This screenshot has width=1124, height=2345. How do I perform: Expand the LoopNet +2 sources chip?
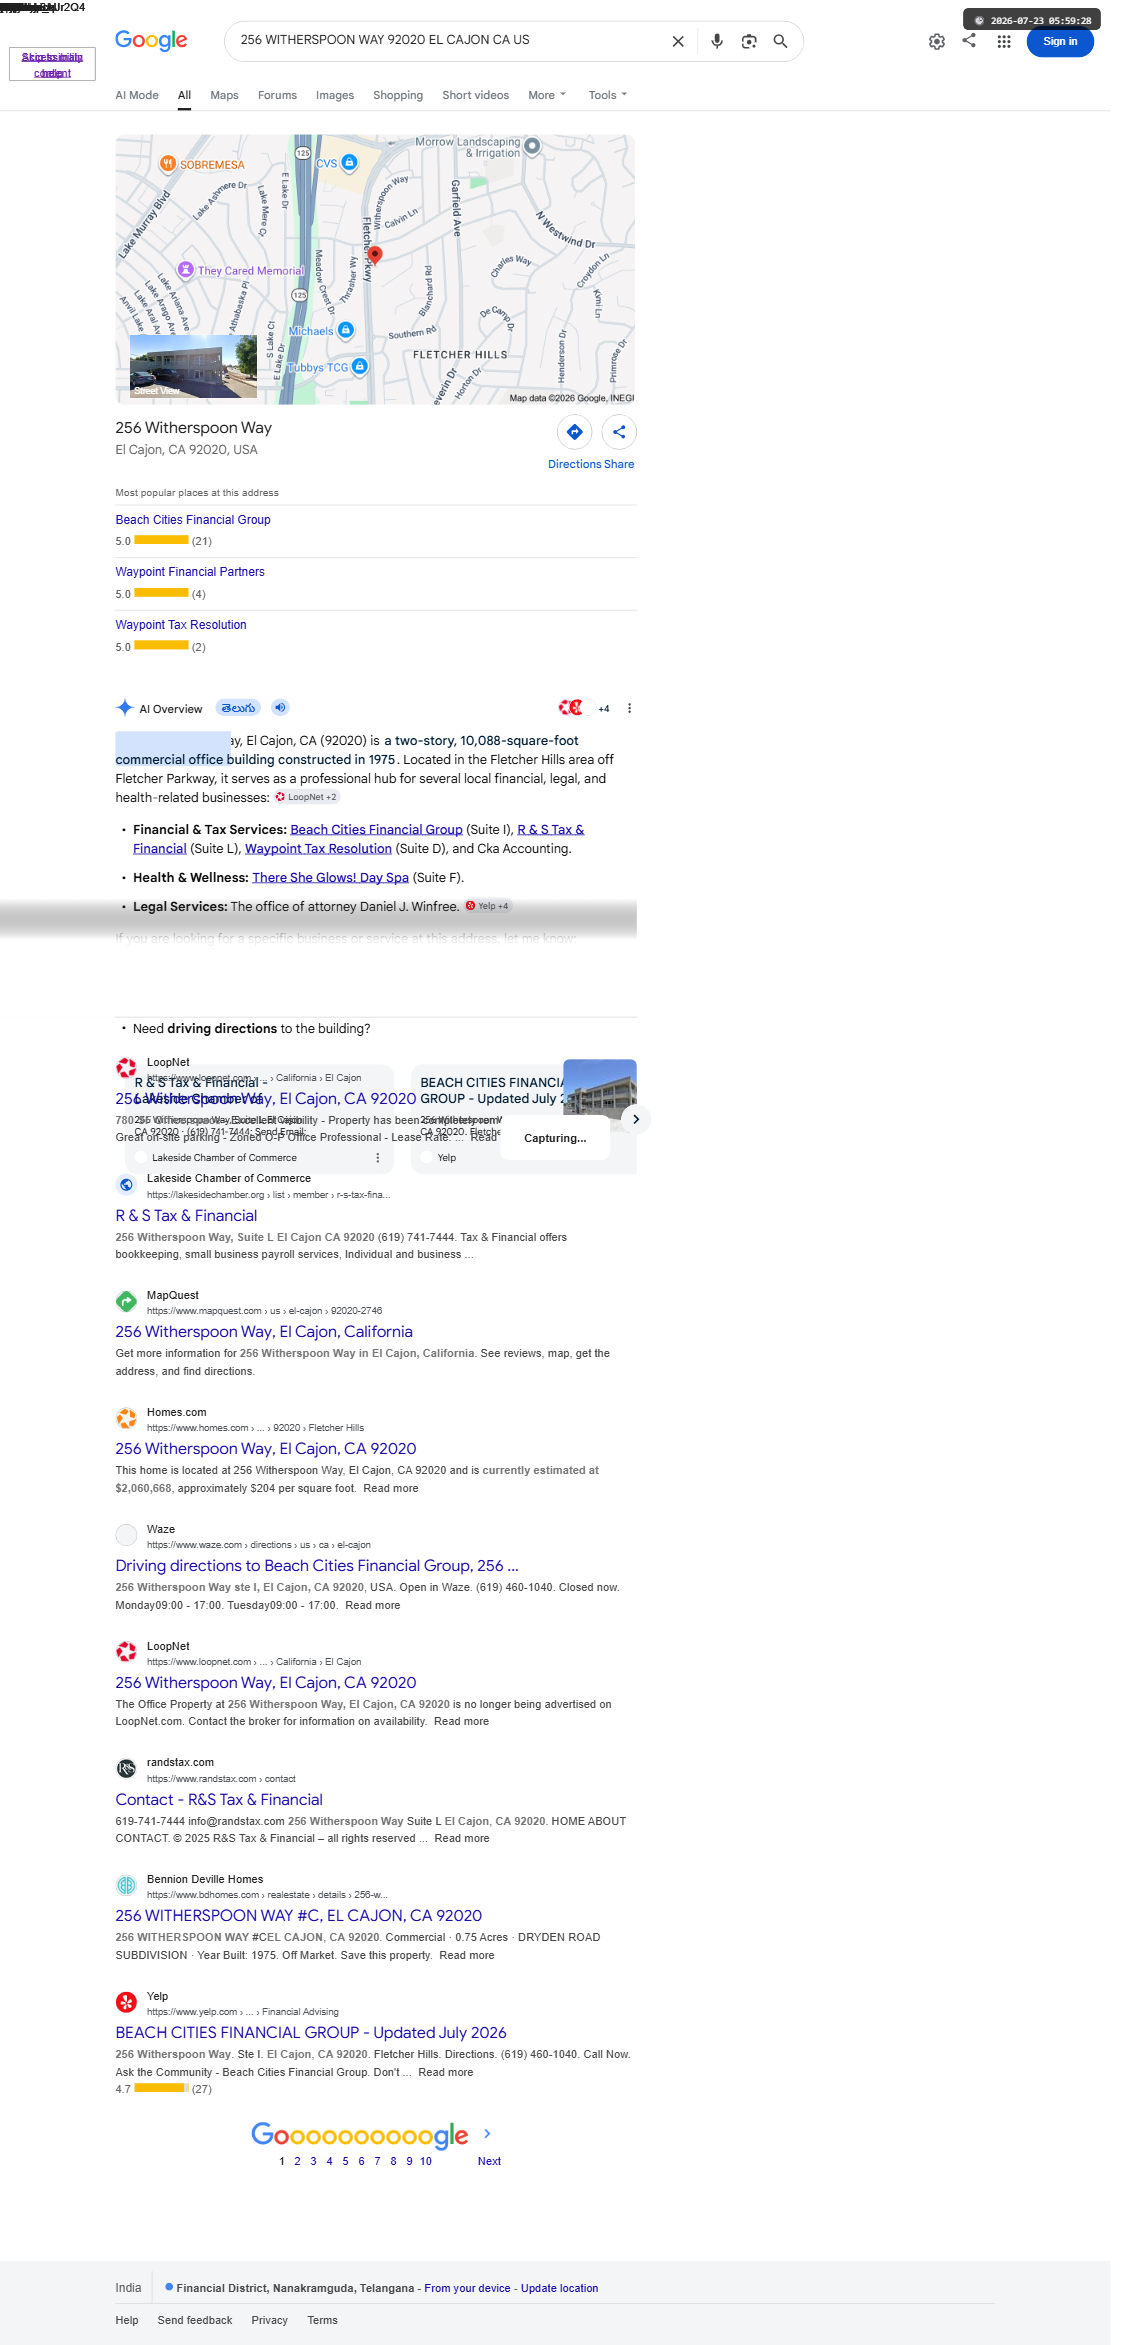[x=307, y=797]
